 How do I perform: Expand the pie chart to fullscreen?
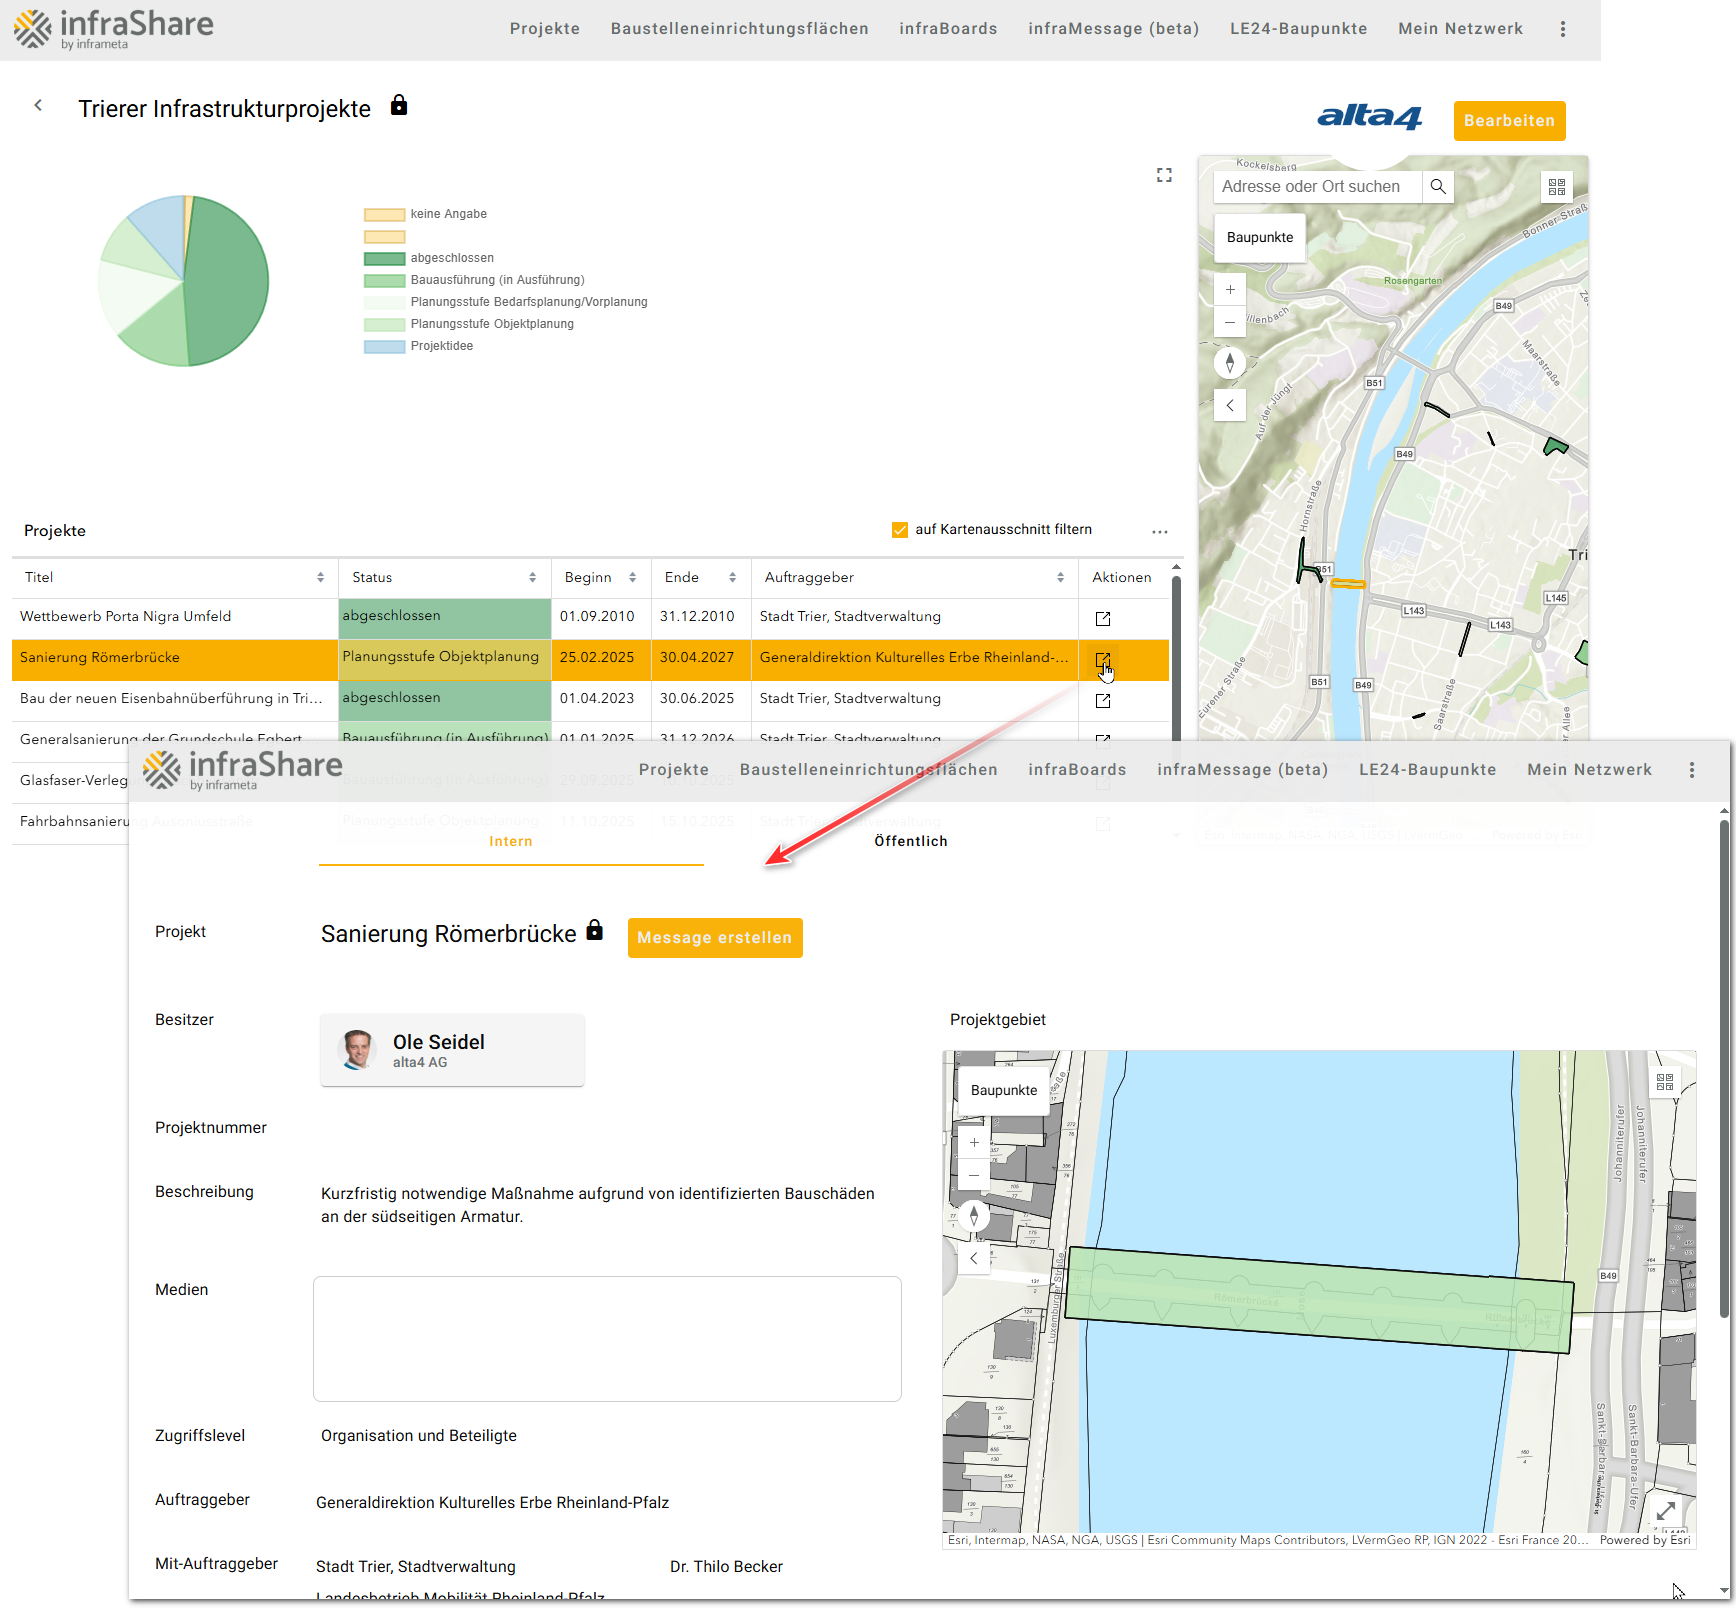pos(1164,175)
